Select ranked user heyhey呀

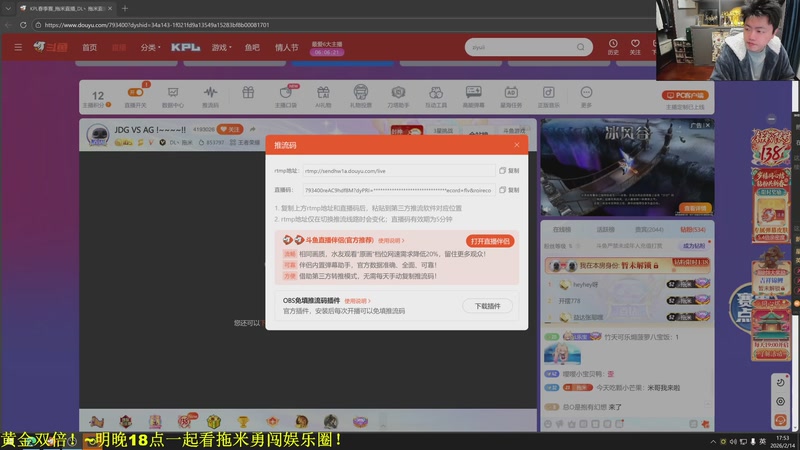[x=586, y=285]
